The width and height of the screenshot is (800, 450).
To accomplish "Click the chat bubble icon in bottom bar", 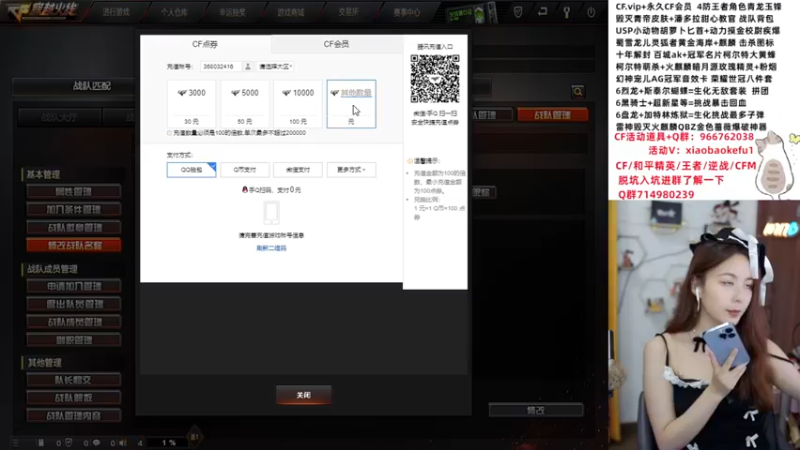I will click(96, 443).
